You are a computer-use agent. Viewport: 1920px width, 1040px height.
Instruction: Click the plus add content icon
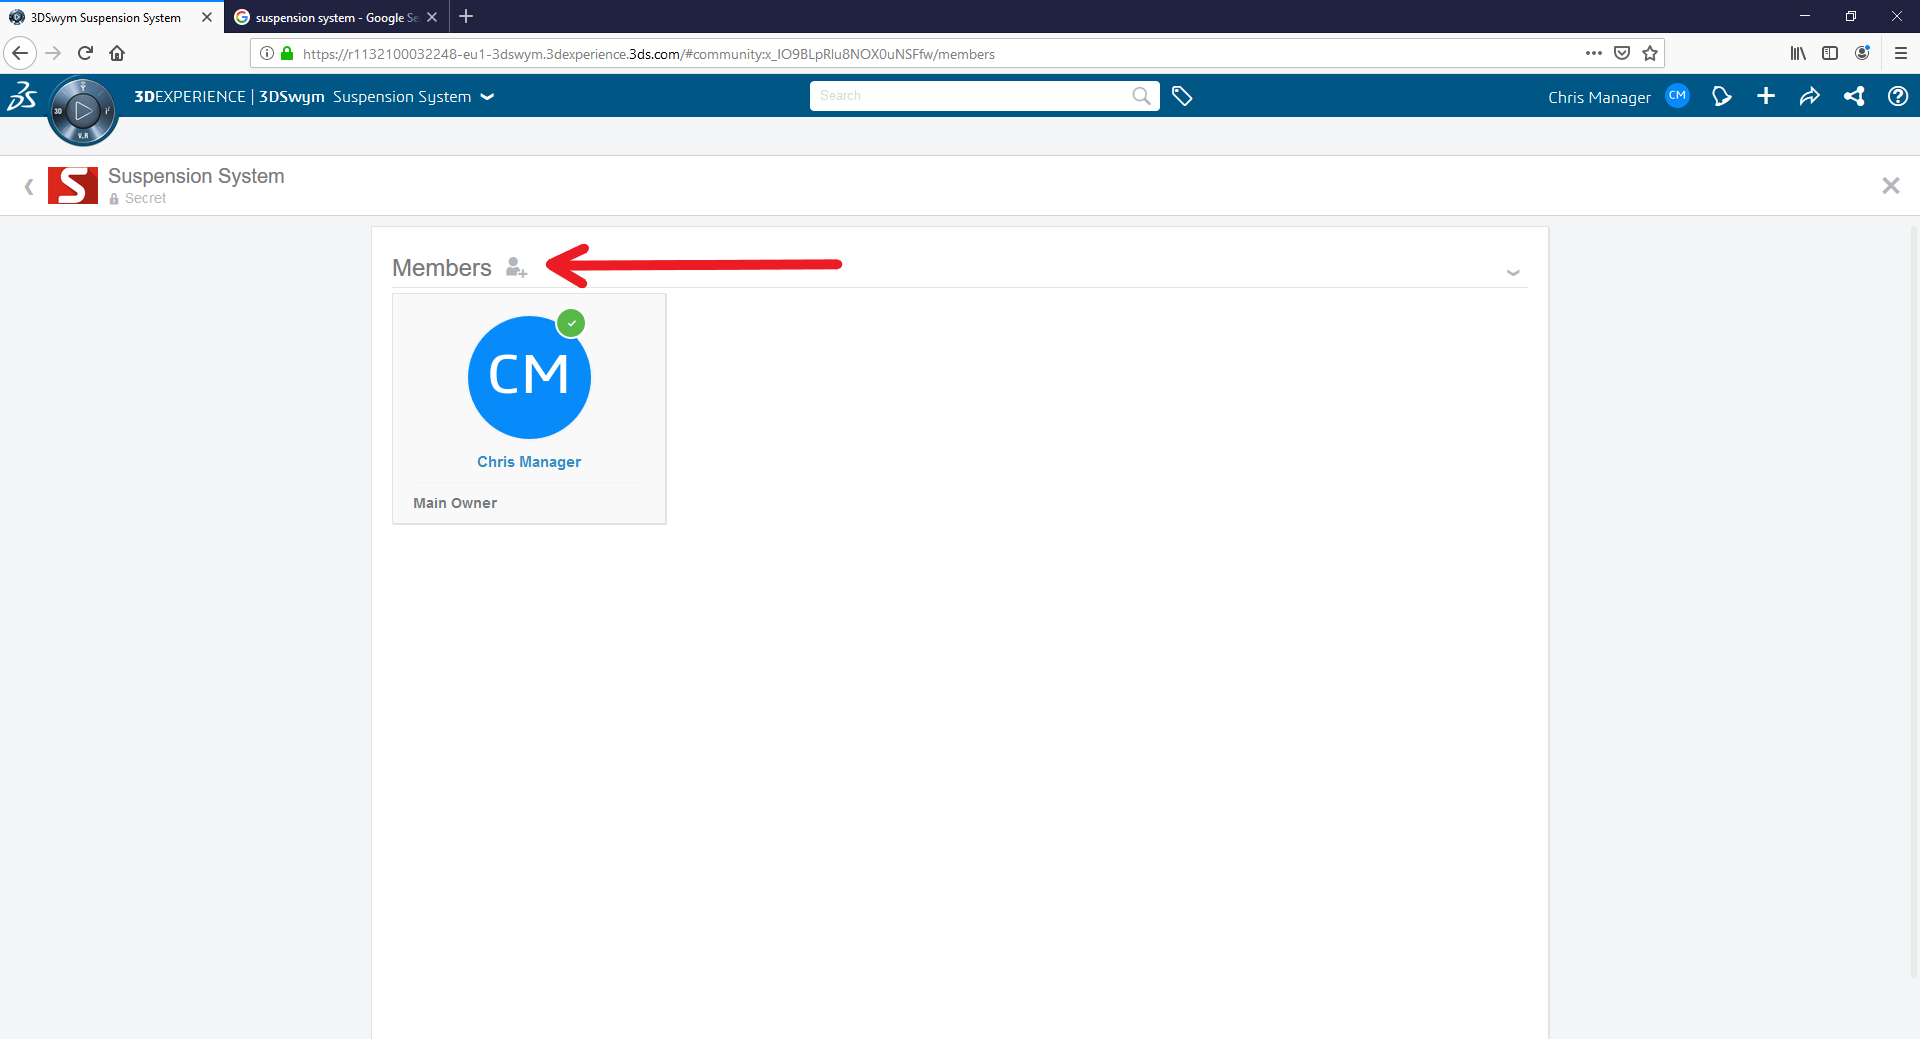(1766, 96)
